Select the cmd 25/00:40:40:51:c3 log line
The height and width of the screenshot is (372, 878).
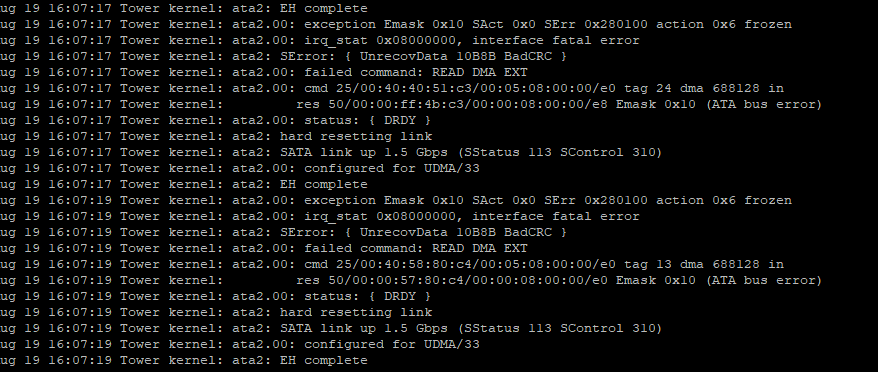[392, 89]
